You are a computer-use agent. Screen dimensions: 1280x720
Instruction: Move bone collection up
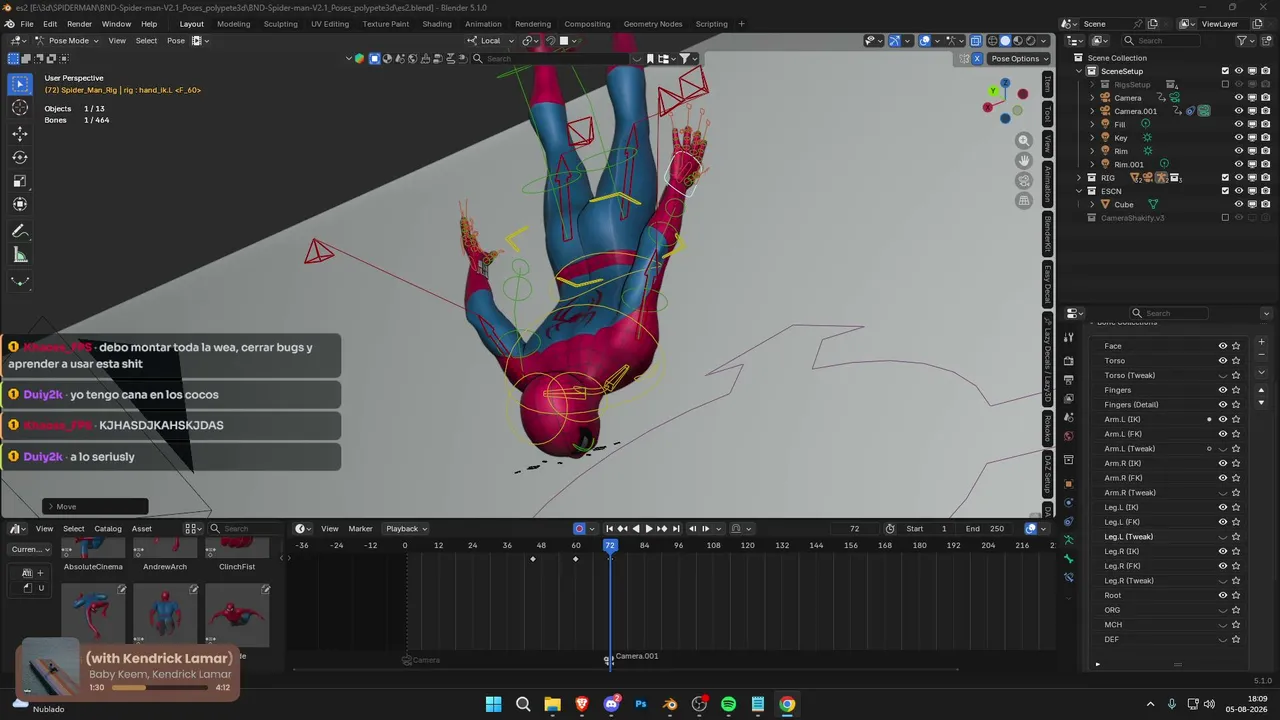tap(1261, 390)
